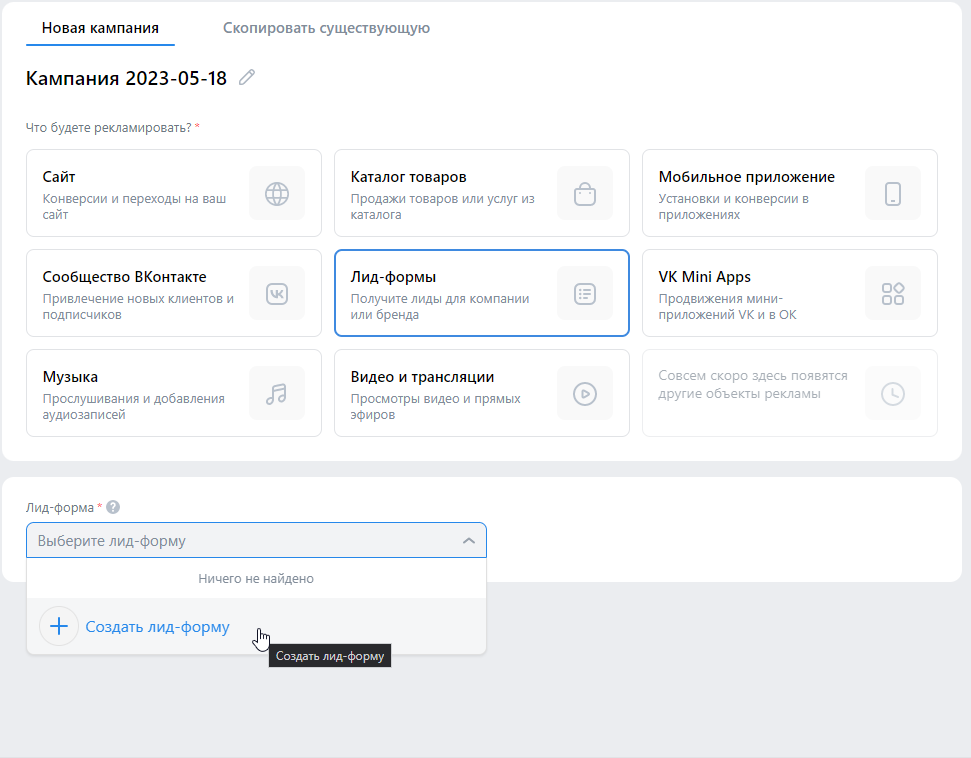Open the Новая кампания tab
Viewport: 971px width, 758px height.
click(x=100, y=28)
